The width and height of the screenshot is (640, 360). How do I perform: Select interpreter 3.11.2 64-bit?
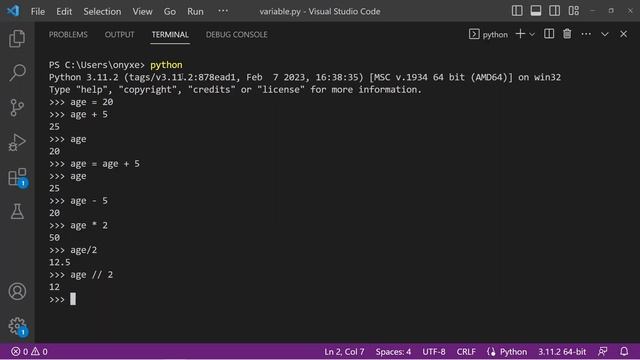562,351
